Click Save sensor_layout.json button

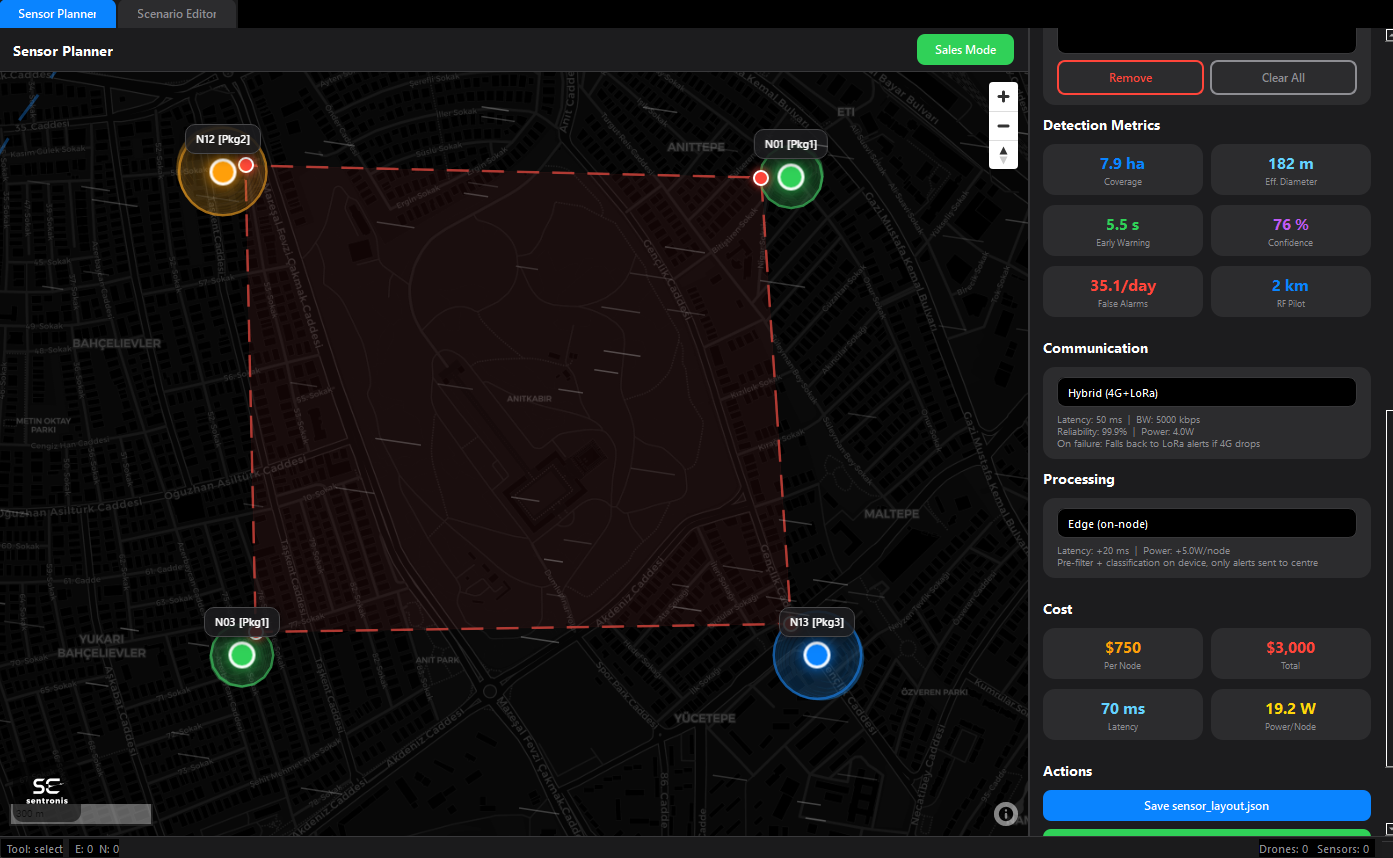1206,806
